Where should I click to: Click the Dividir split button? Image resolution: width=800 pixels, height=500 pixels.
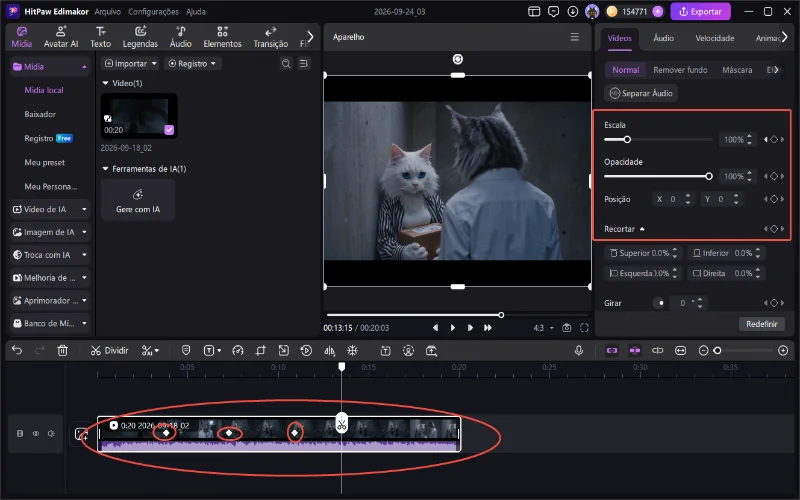click(x=109, y=351)
